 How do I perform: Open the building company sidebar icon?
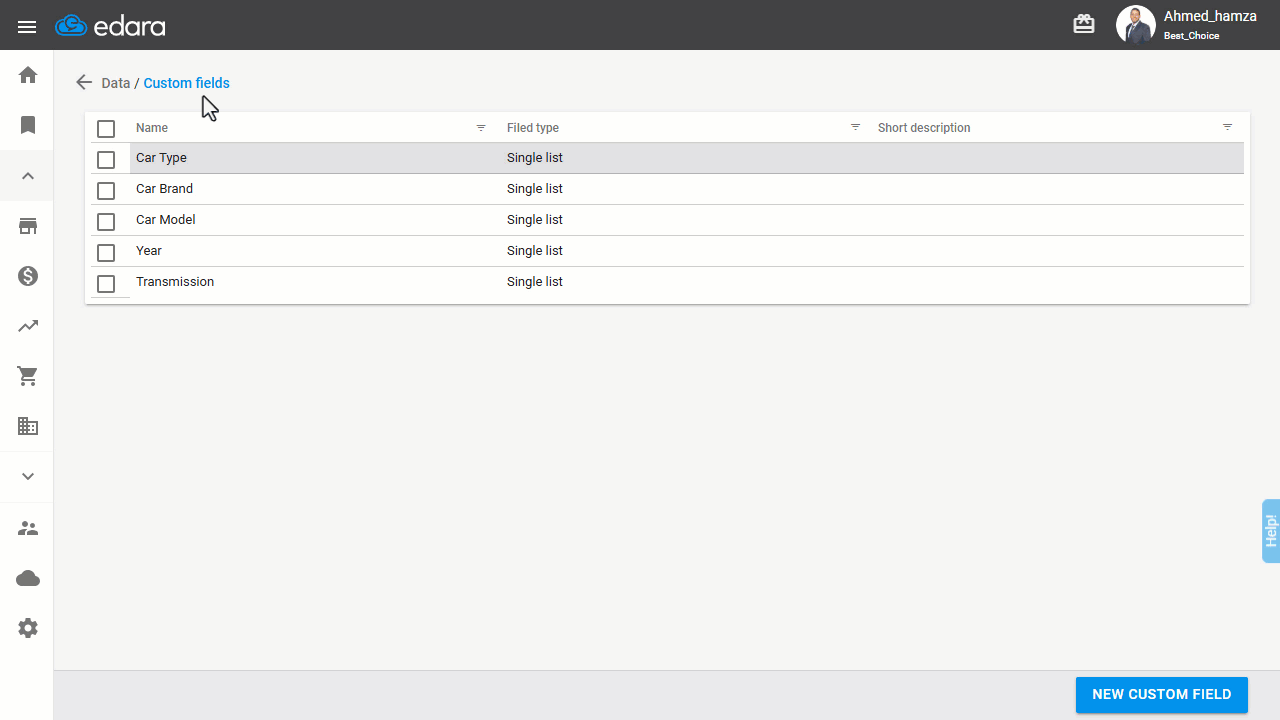(28, 426)
